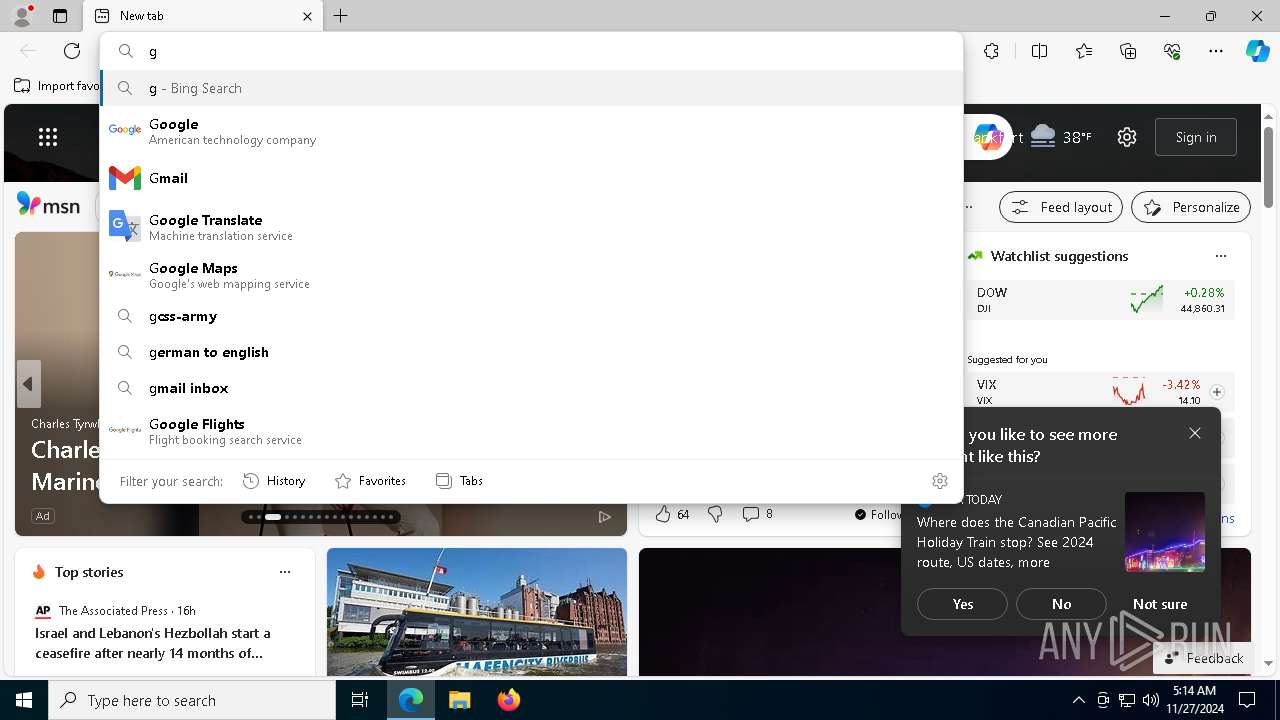Close the feedback prompt popup
The image size is (1280, 720).
click(1195, 433)
